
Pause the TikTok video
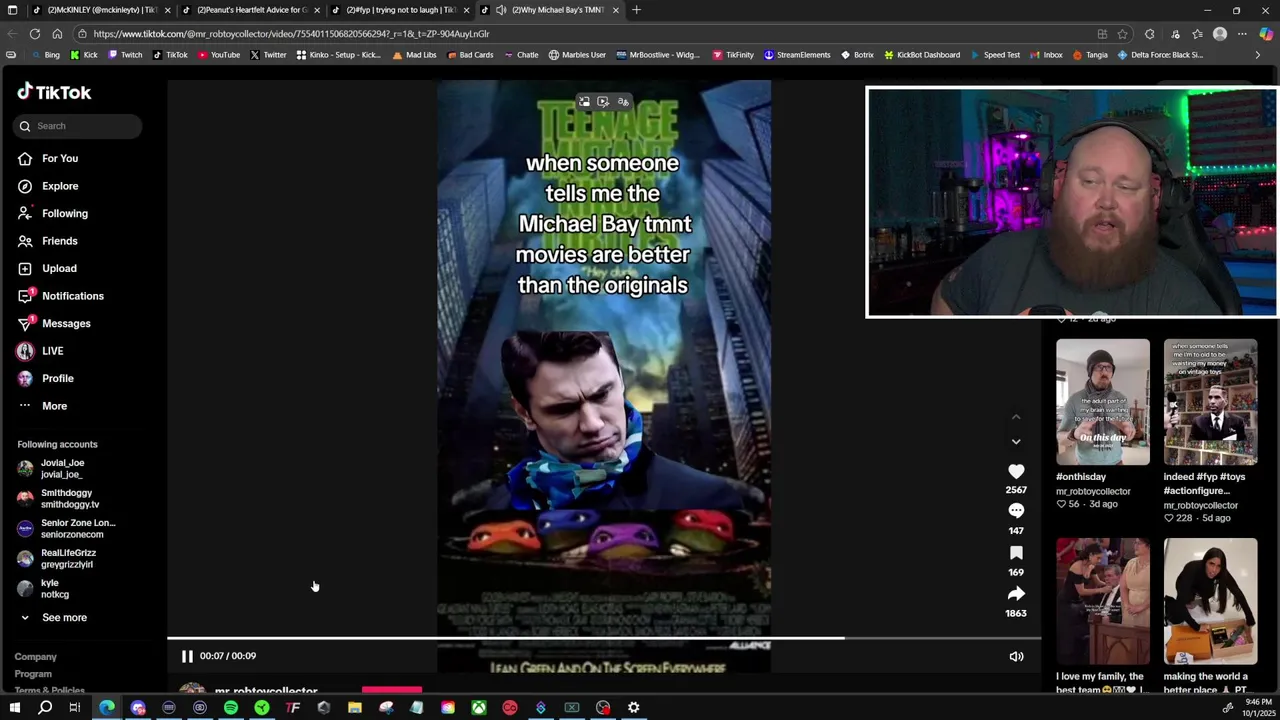[x=187, y=656]
